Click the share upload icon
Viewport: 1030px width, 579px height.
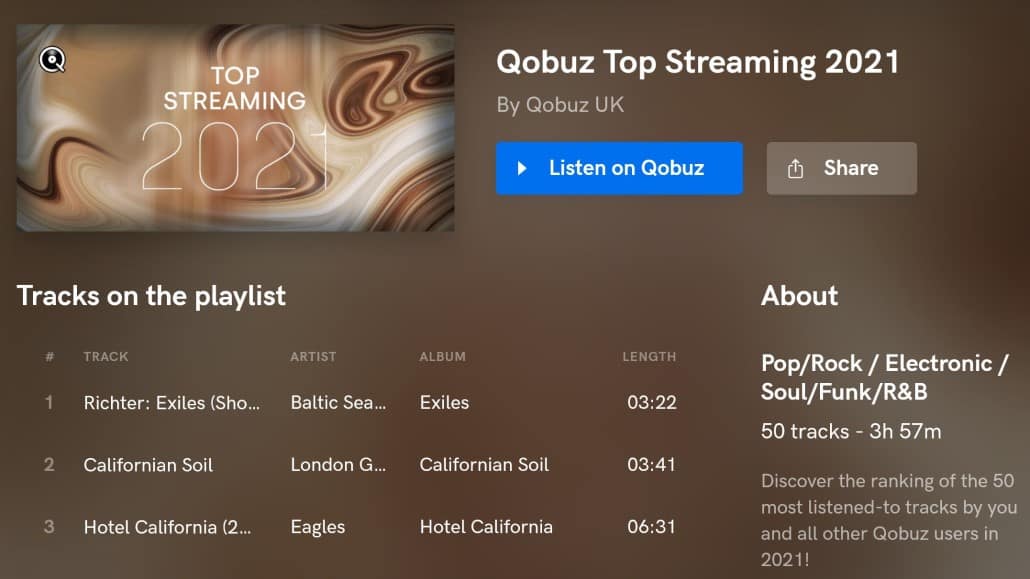click(x=796, y=168)
